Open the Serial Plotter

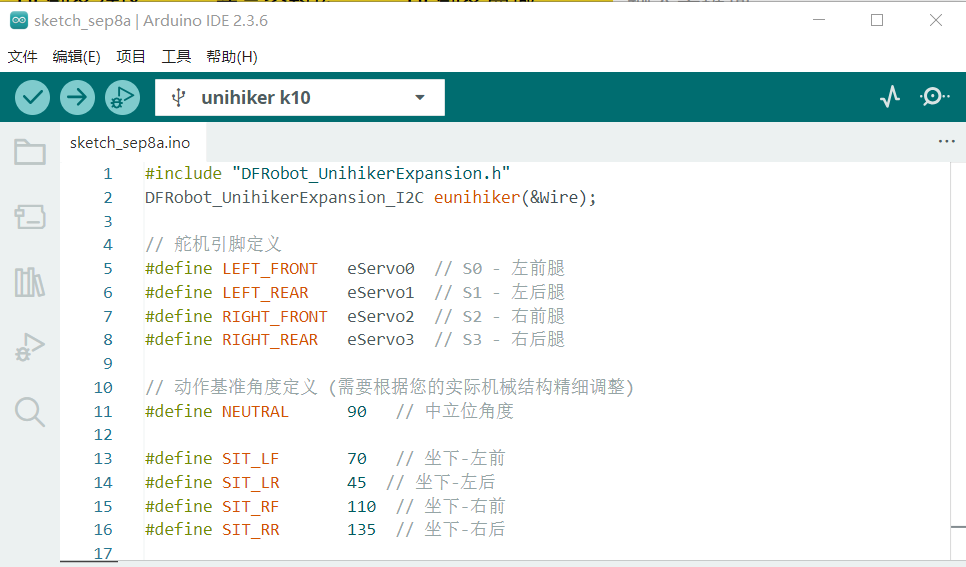(890, 97)
